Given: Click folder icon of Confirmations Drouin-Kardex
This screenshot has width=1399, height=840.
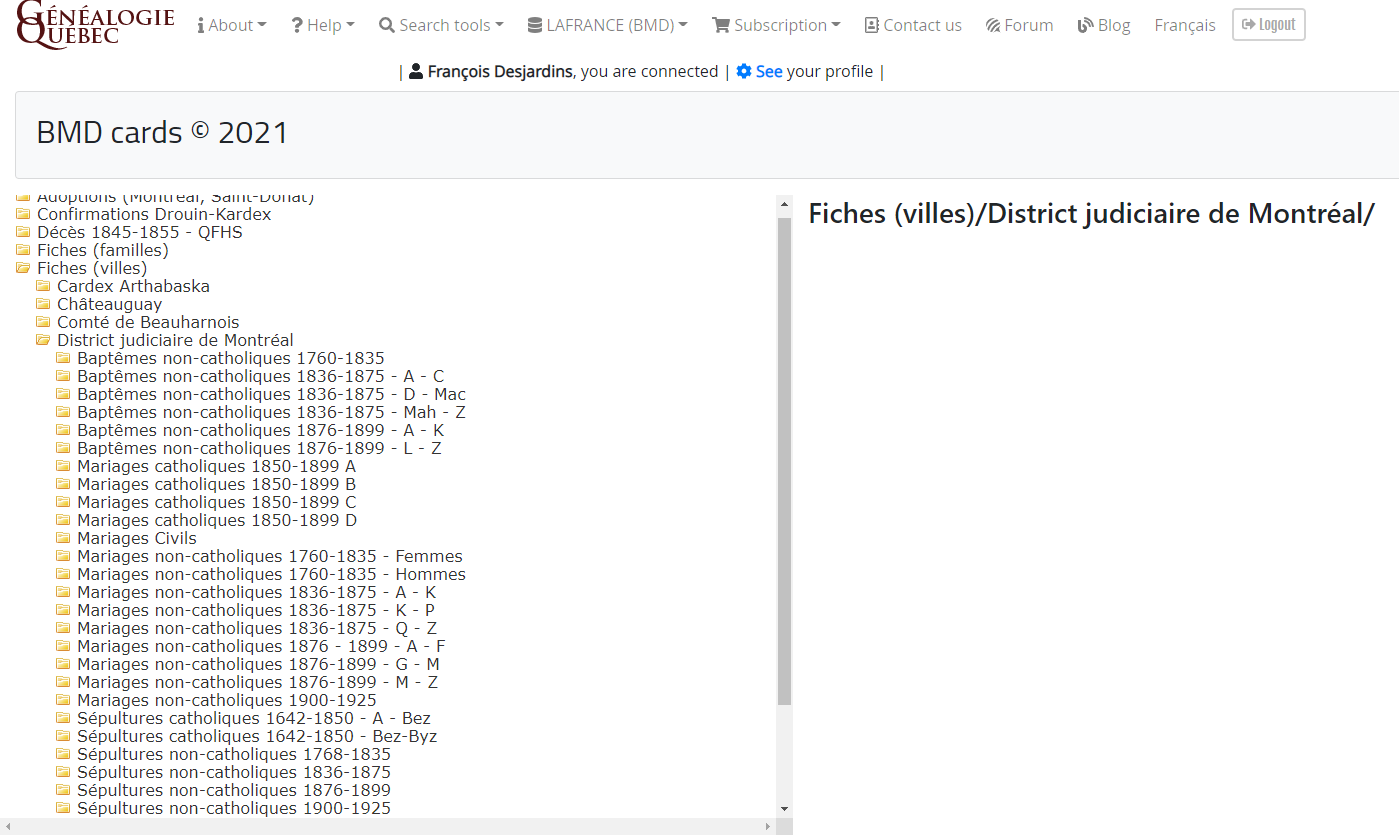Looking at the screenshot, I should 23,214.
